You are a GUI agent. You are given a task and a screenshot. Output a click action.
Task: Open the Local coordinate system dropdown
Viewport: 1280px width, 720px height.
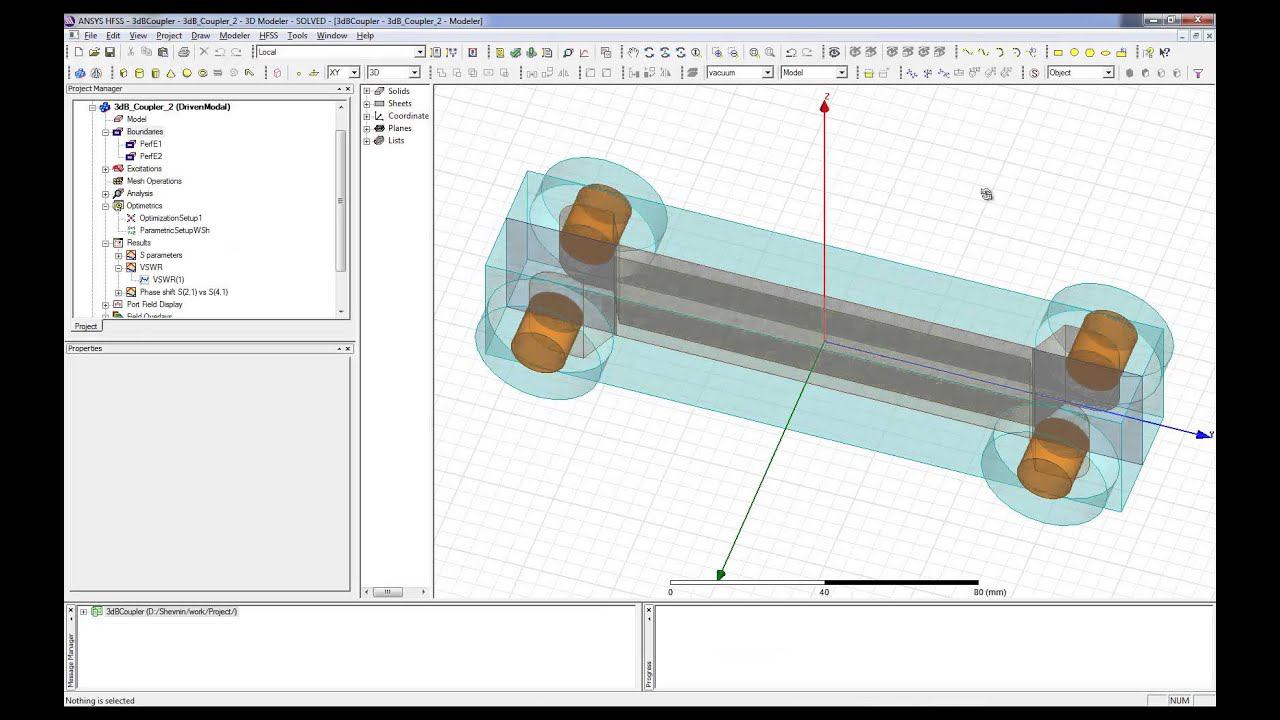[420, 52]
